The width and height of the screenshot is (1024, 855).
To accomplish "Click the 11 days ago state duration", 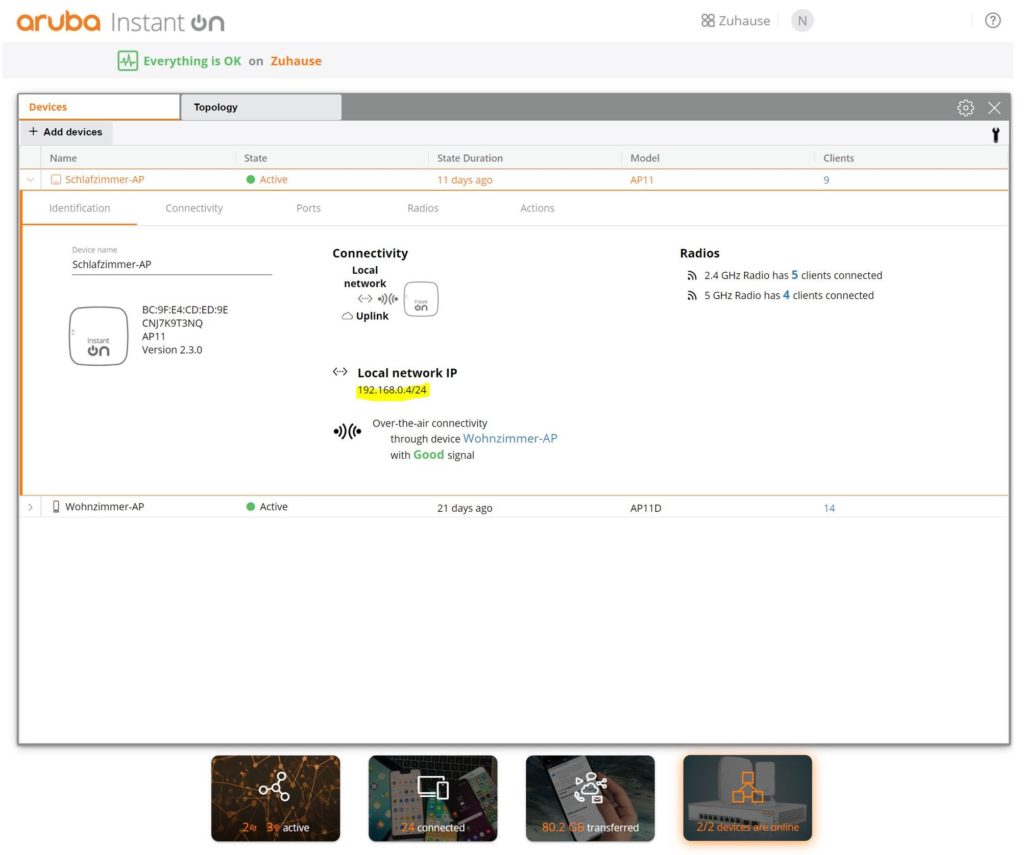I will pos(464,180).
